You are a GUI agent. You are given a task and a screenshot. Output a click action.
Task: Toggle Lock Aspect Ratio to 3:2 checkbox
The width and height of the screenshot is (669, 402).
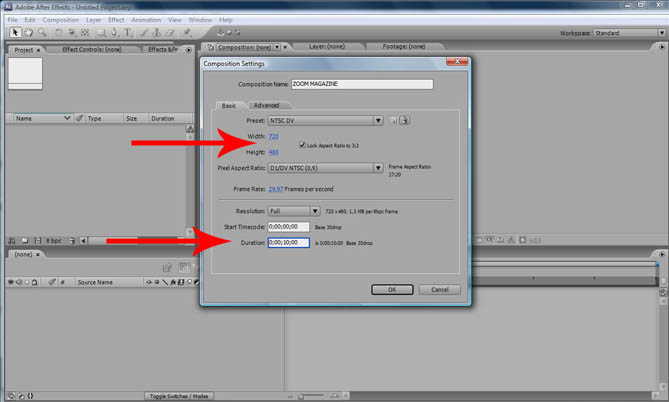(x=302, y=145)
